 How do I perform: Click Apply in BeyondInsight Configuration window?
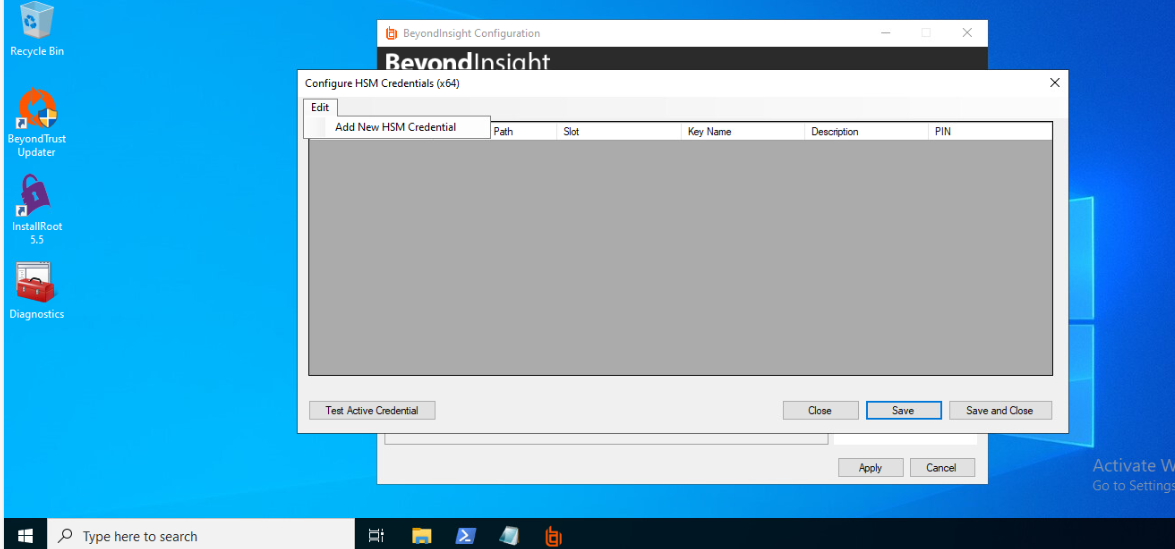coord(870,467)
